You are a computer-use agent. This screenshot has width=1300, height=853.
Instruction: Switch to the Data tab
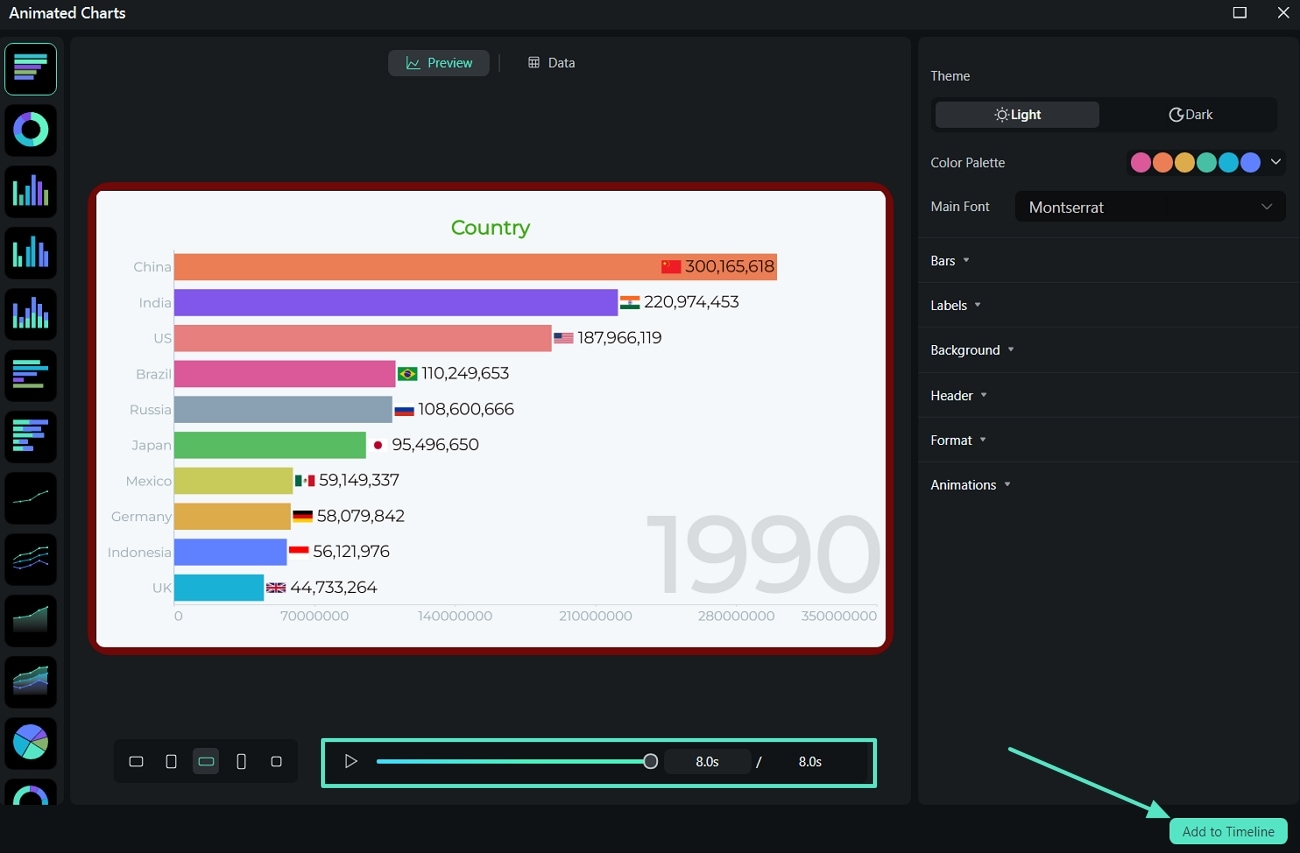tap(551, 62)
